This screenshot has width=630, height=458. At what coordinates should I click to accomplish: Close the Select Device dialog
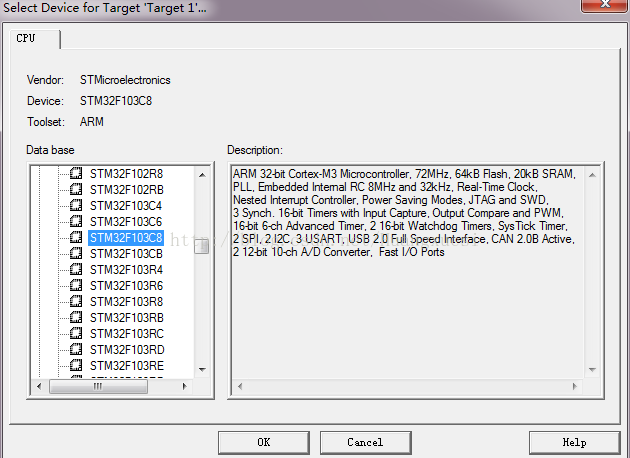tap(605, 6)
